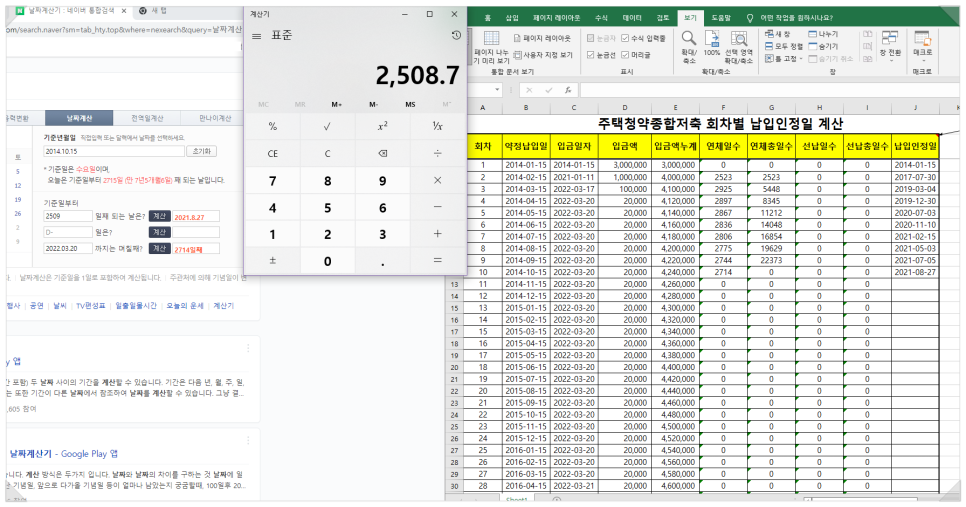This screenshot has height=507, width=966.
Task: Open the TV편성표 link
Action: tap(91, 306)
